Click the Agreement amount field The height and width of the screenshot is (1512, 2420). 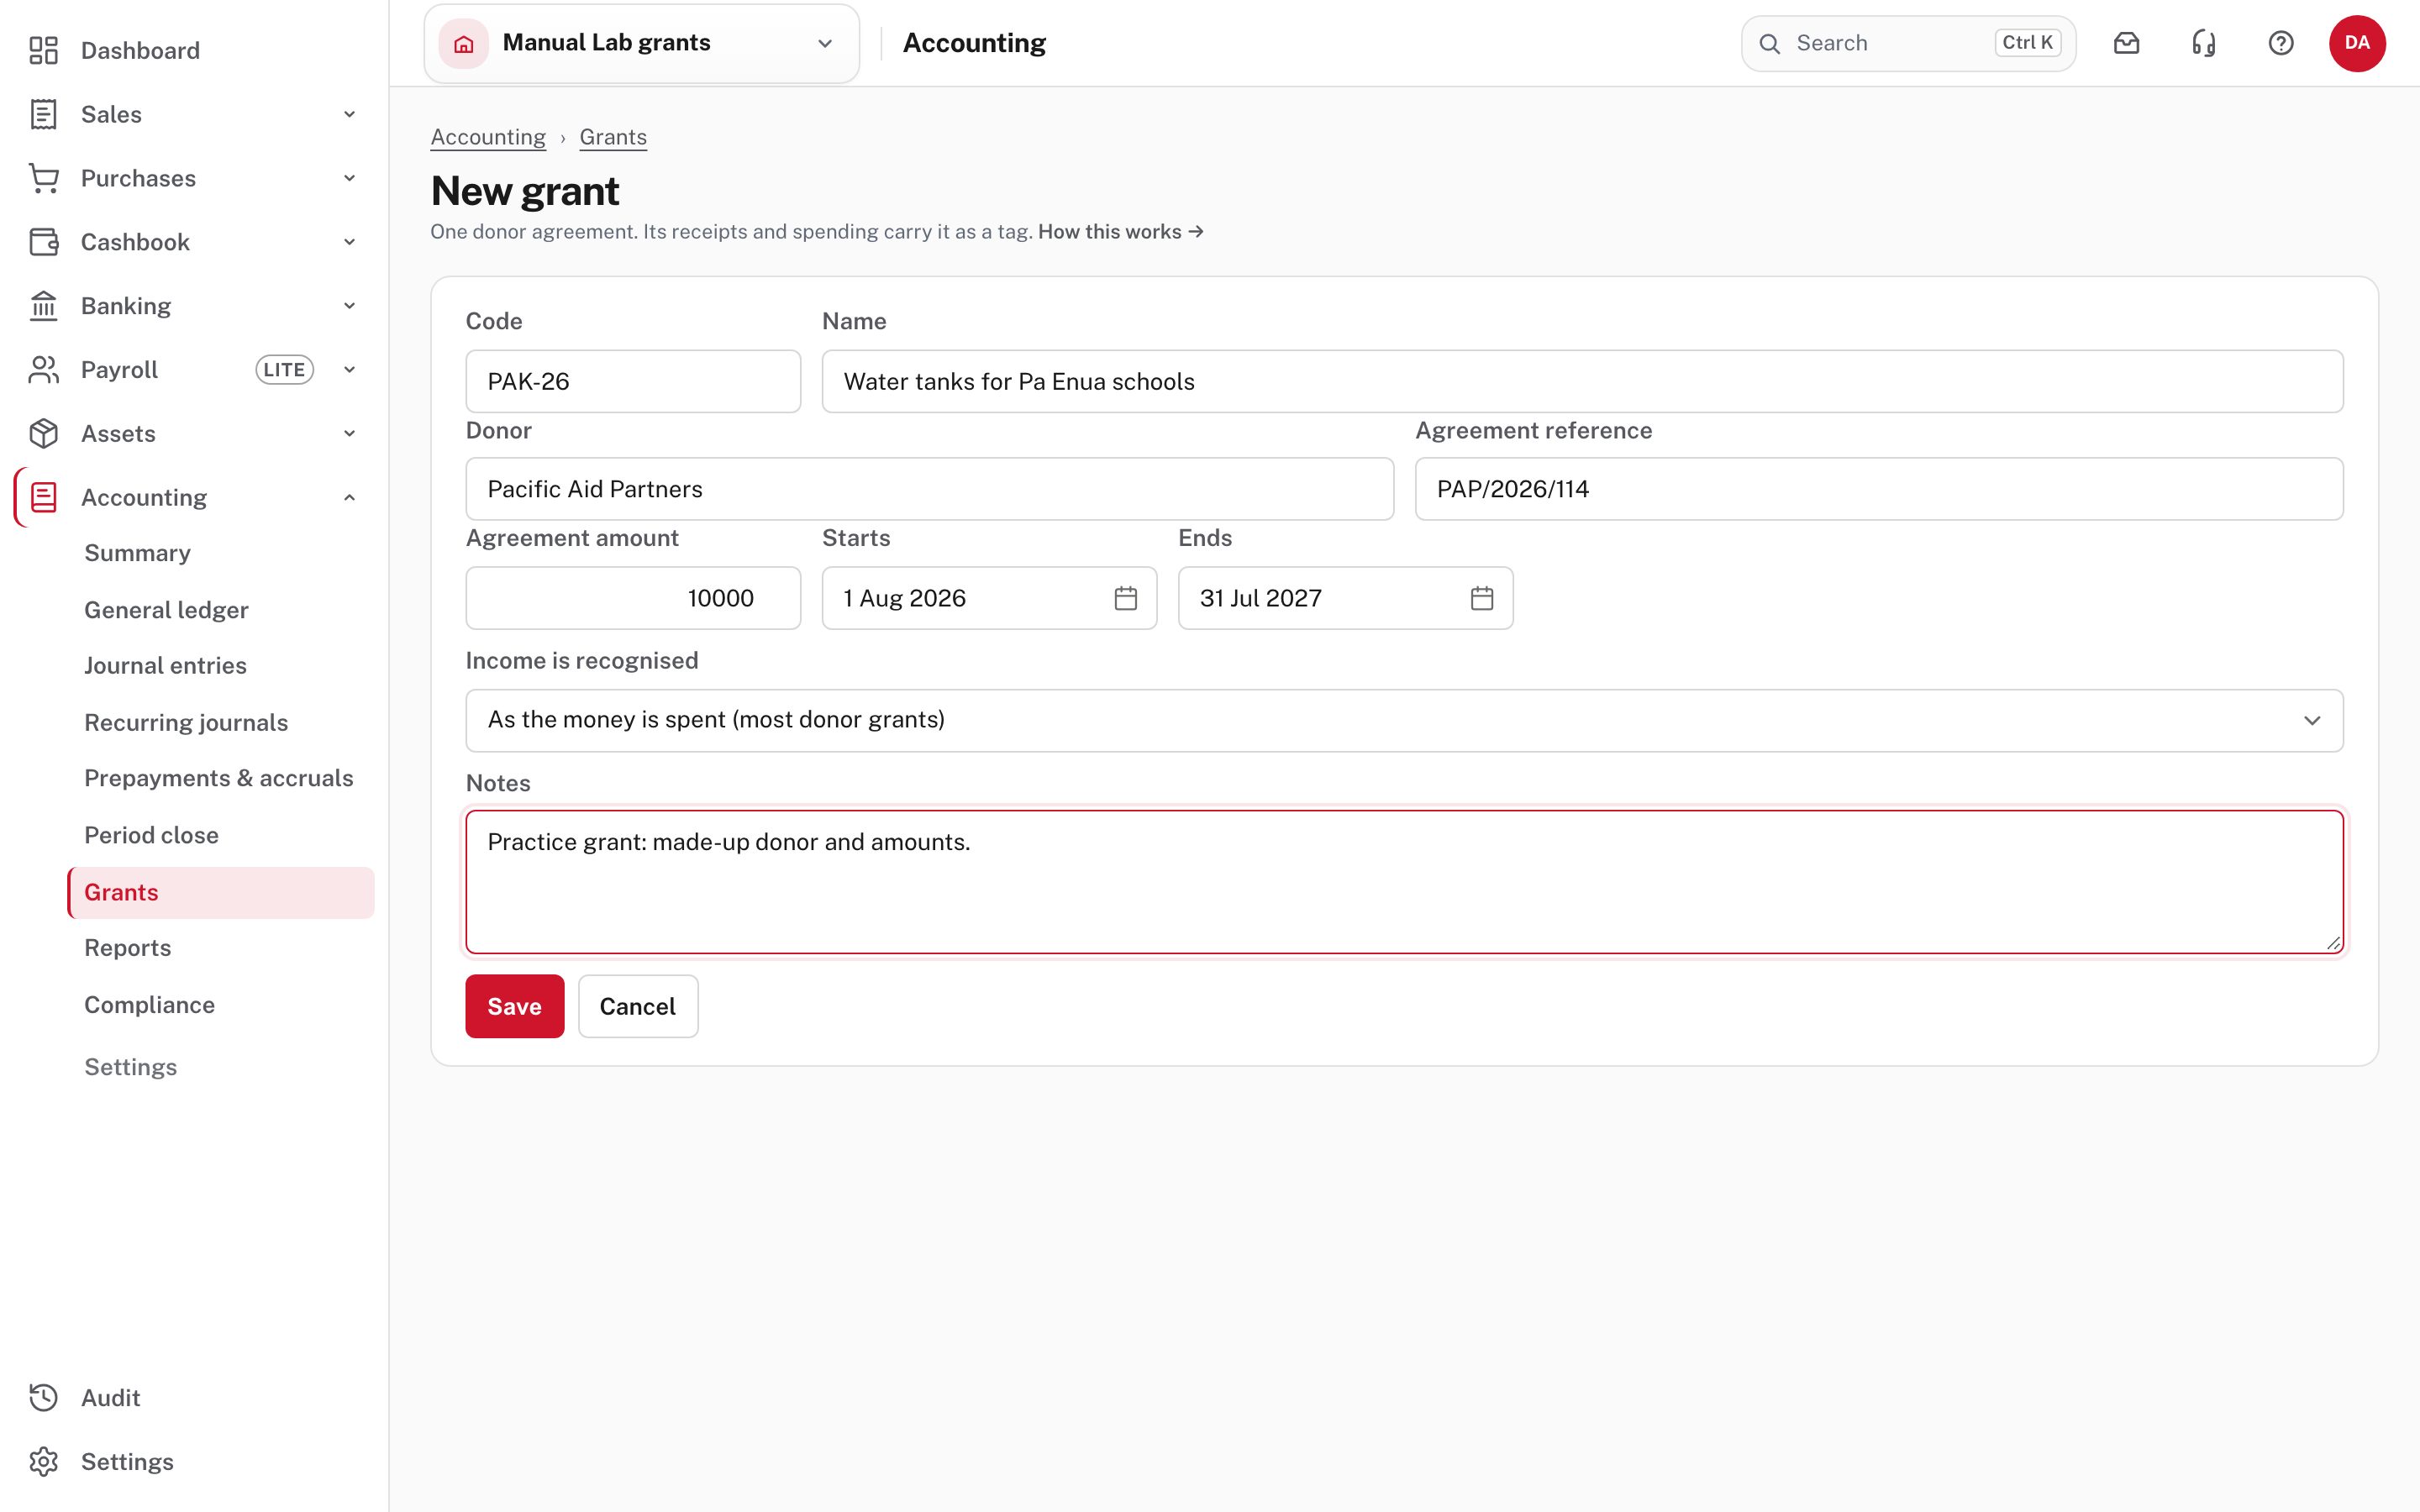pos(633,598)
